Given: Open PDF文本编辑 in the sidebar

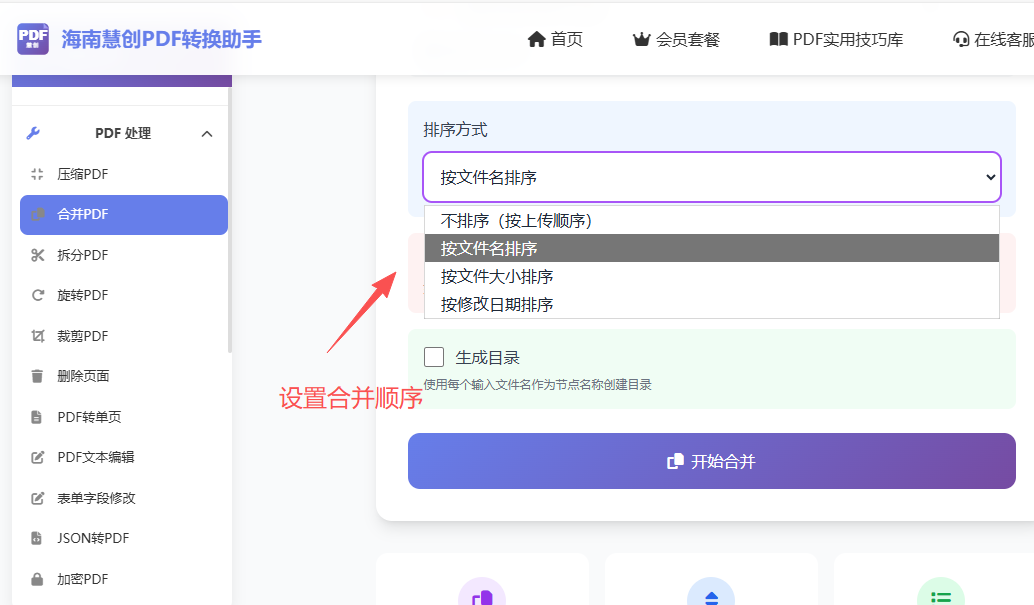Looking at the screenshot, I should (x=123, y=457).
